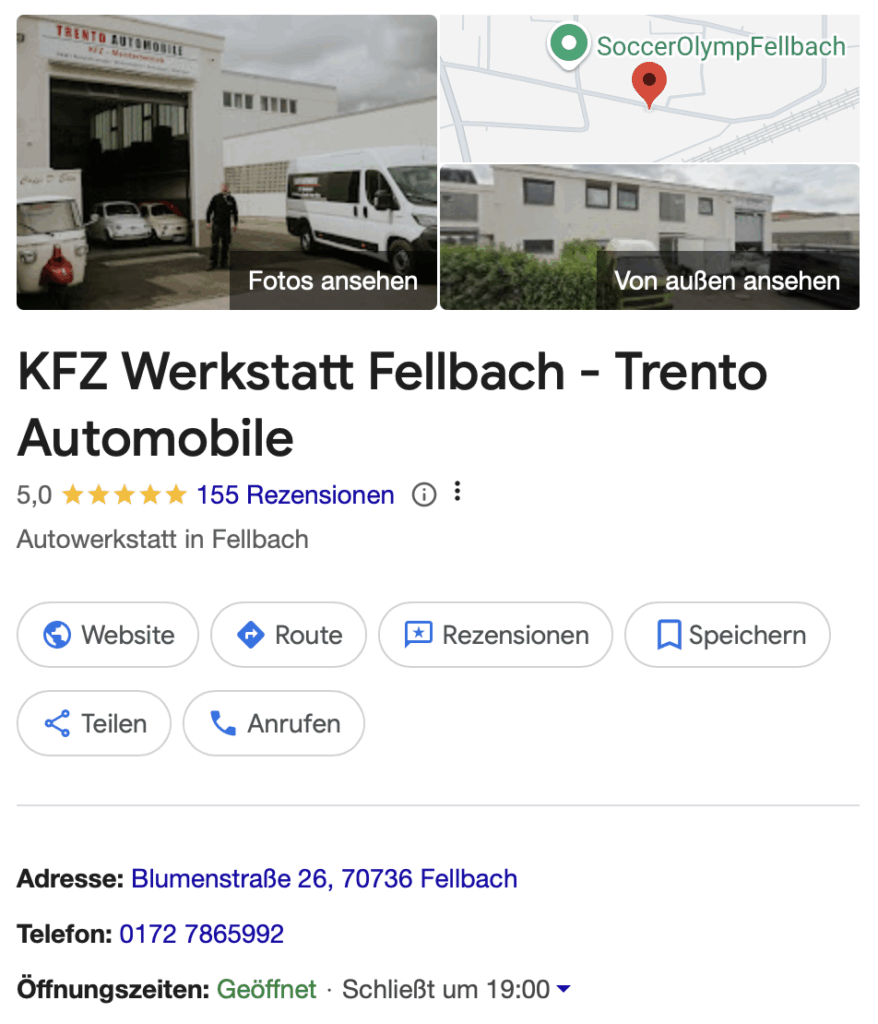Click the Teilen button
Image resolution: width=878 pixels, height=1024 pixels.
click(x=94, y=724)
